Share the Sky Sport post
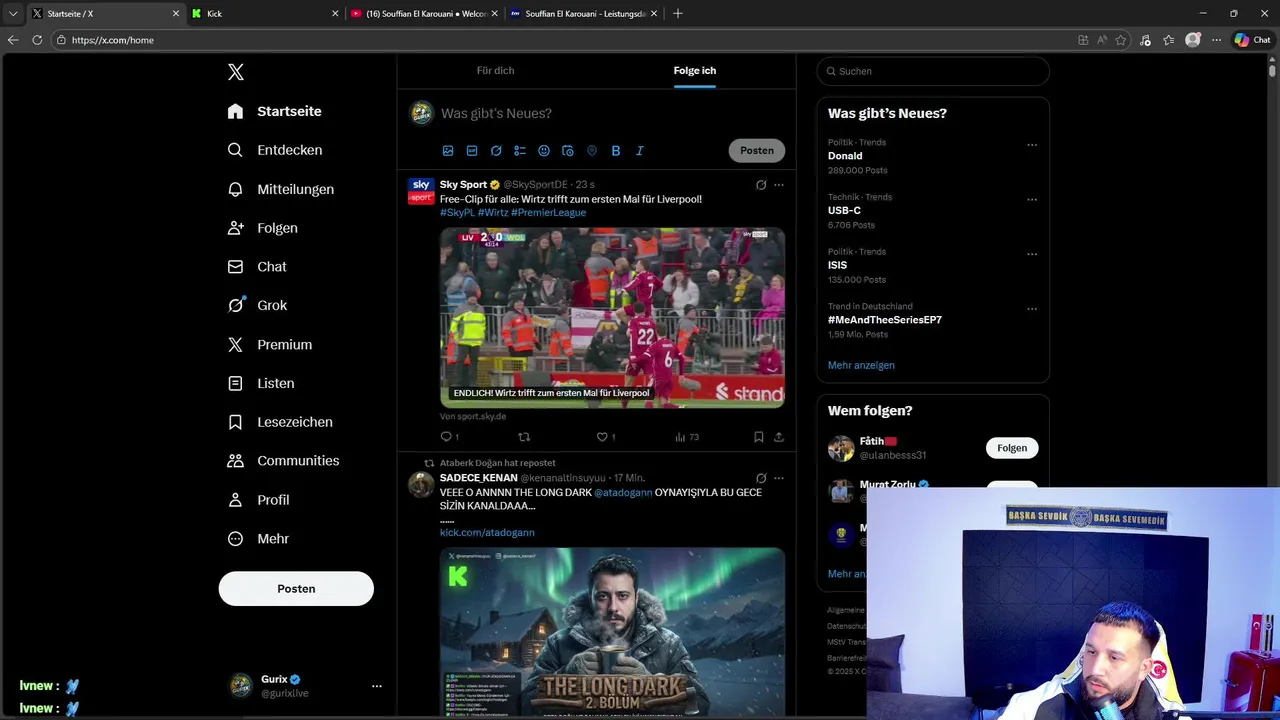This screenshot has height=720, width=1280. [779, 437]
